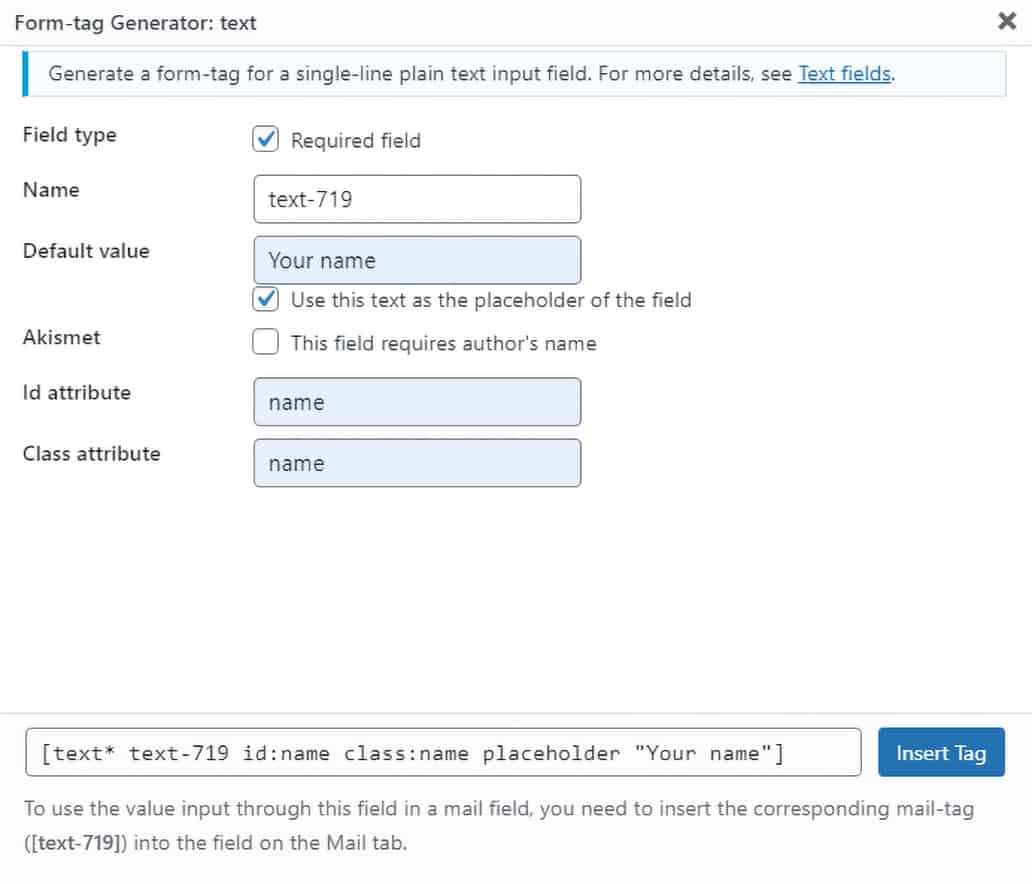Click the "Id attribute" label
Image resolution: width=1032 pixels, height=884 pixels.
coord(76,393)
